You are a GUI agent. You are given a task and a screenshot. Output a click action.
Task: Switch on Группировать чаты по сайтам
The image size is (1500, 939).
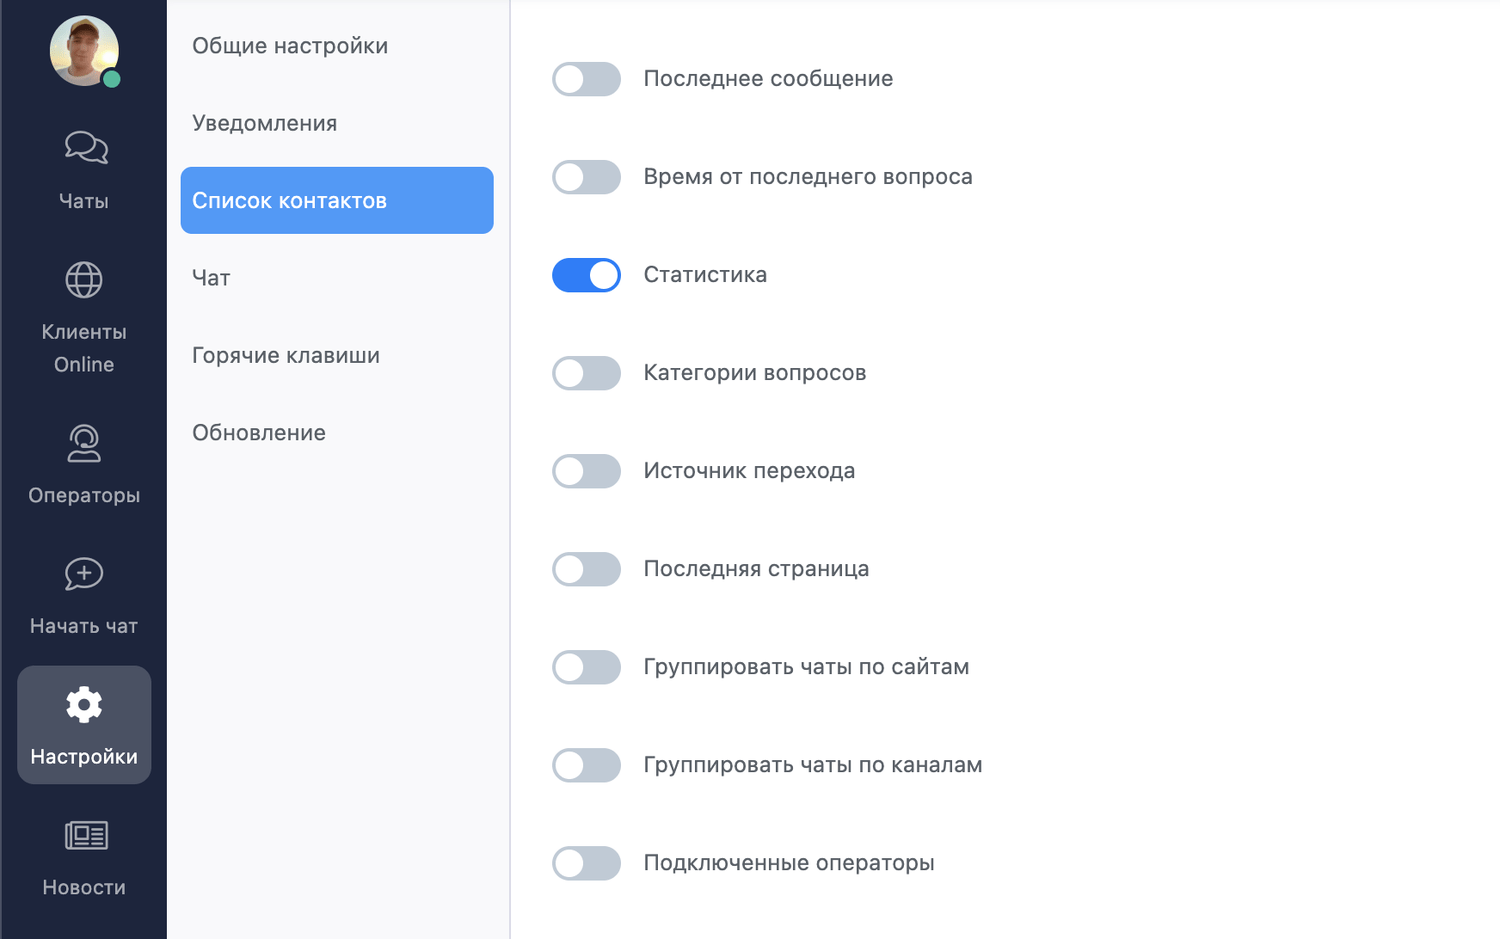coord(586,667)
